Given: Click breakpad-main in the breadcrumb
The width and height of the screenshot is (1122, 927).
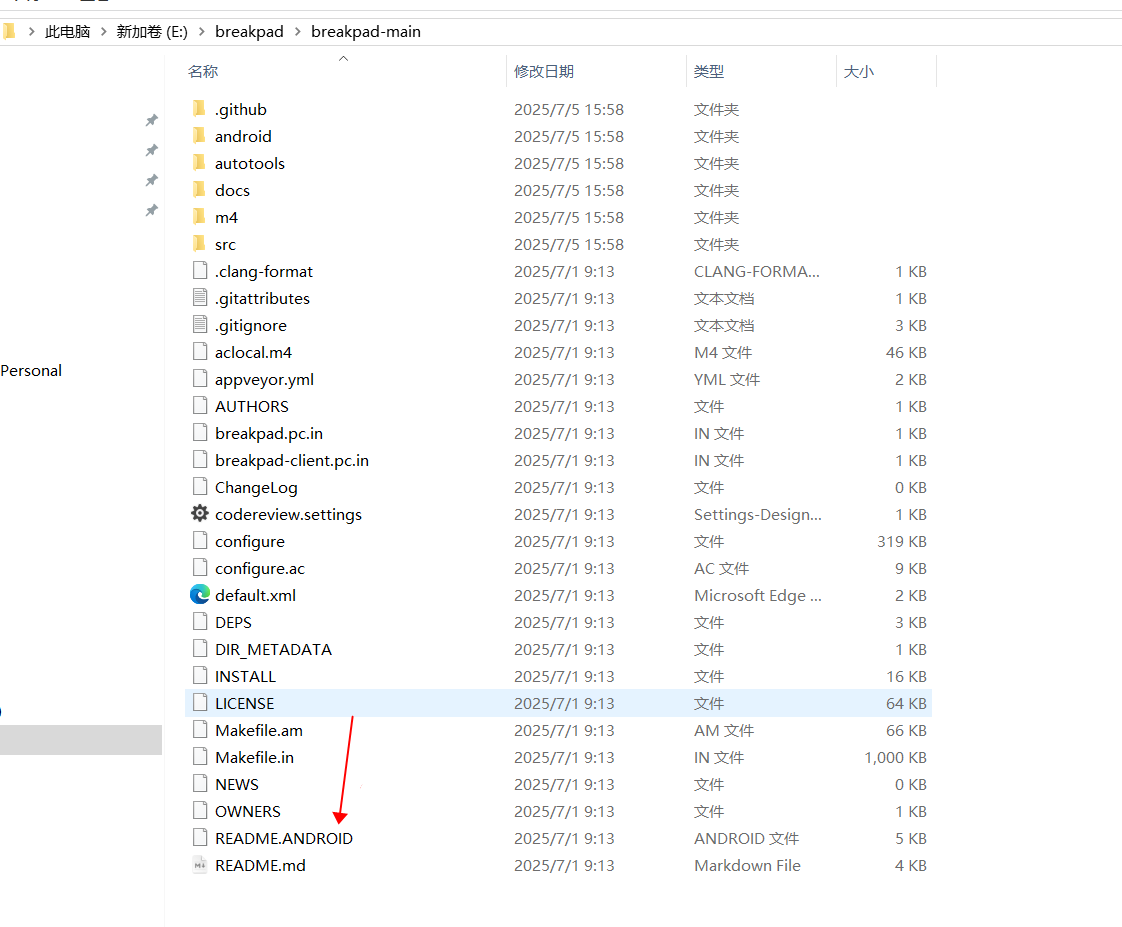Looking at the screenshot, I should coord(366,31).
